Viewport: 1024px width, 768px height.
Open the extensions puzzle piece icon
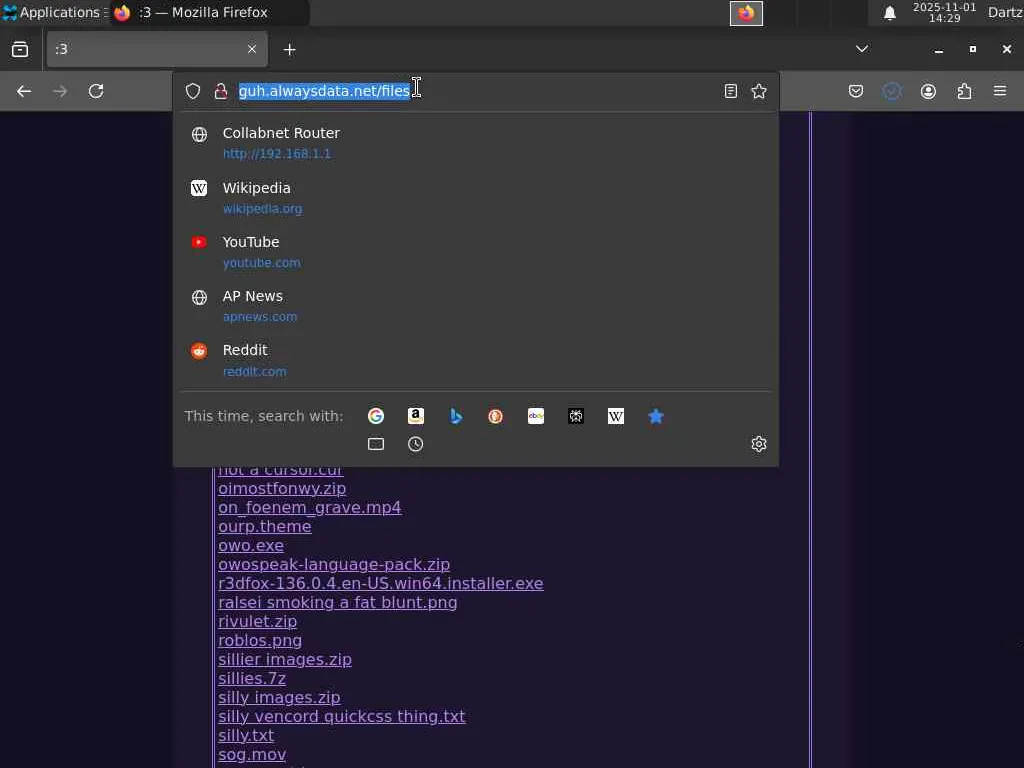[965, 91]
